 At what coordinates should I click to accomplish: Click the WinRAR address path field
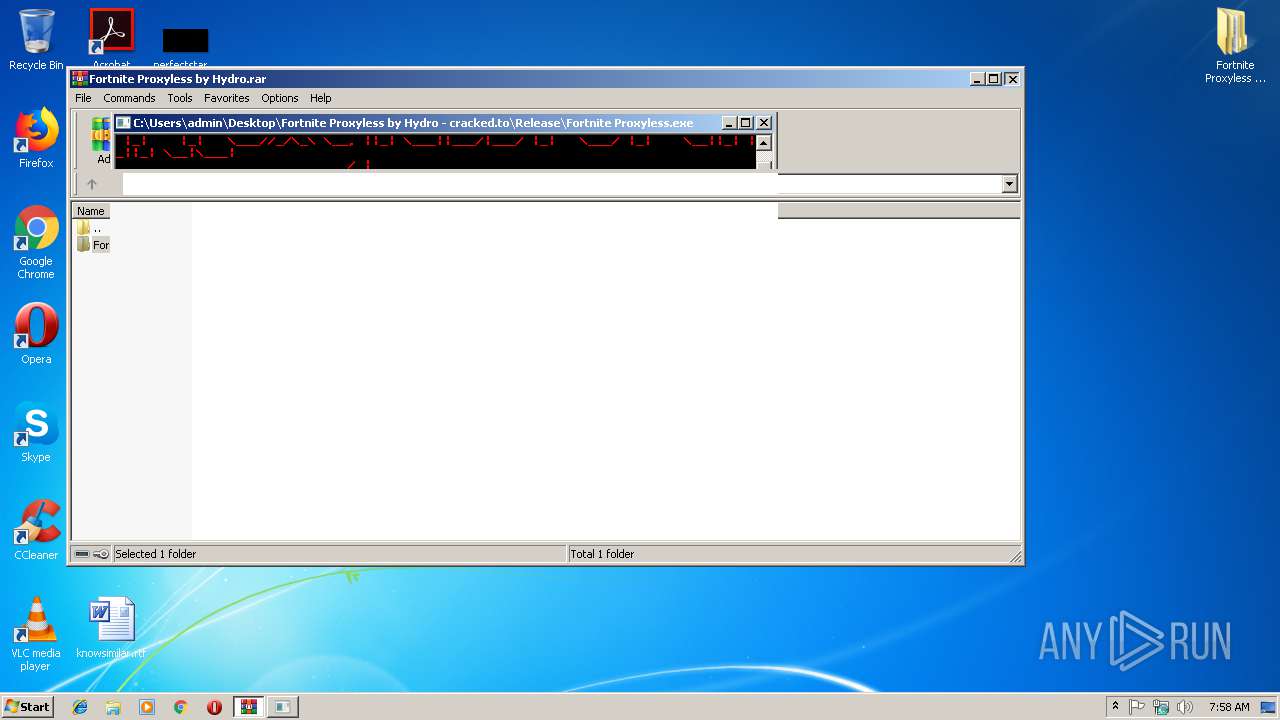point(561,184)
